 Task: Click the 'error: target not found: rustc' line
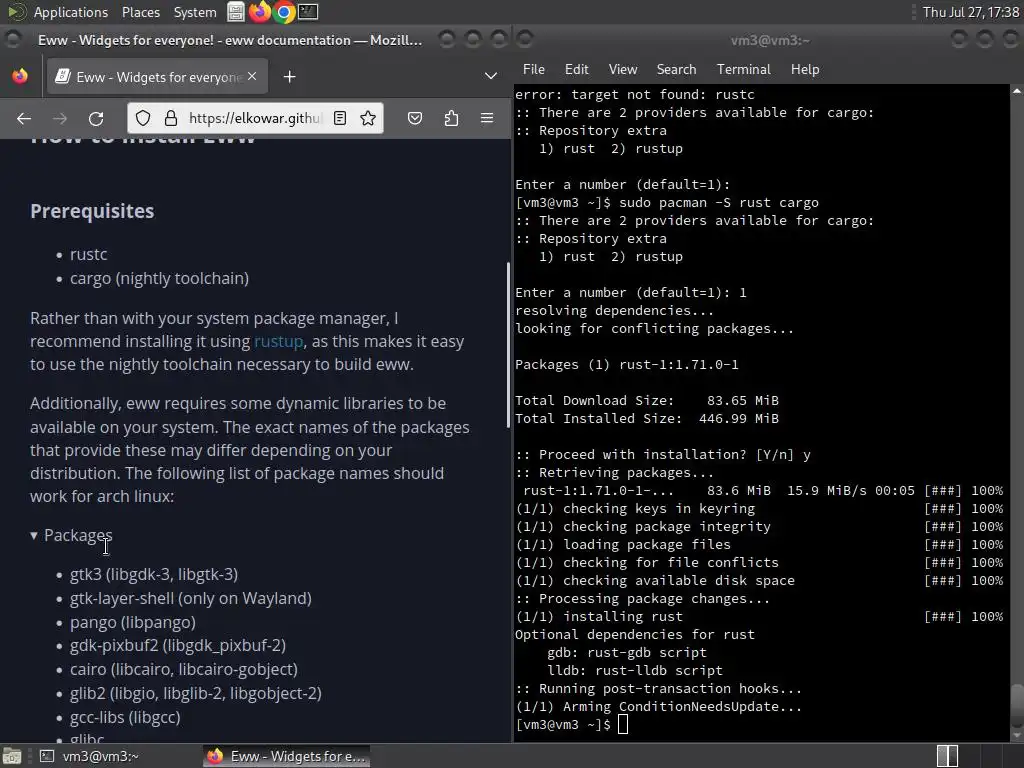coord(635,95)
